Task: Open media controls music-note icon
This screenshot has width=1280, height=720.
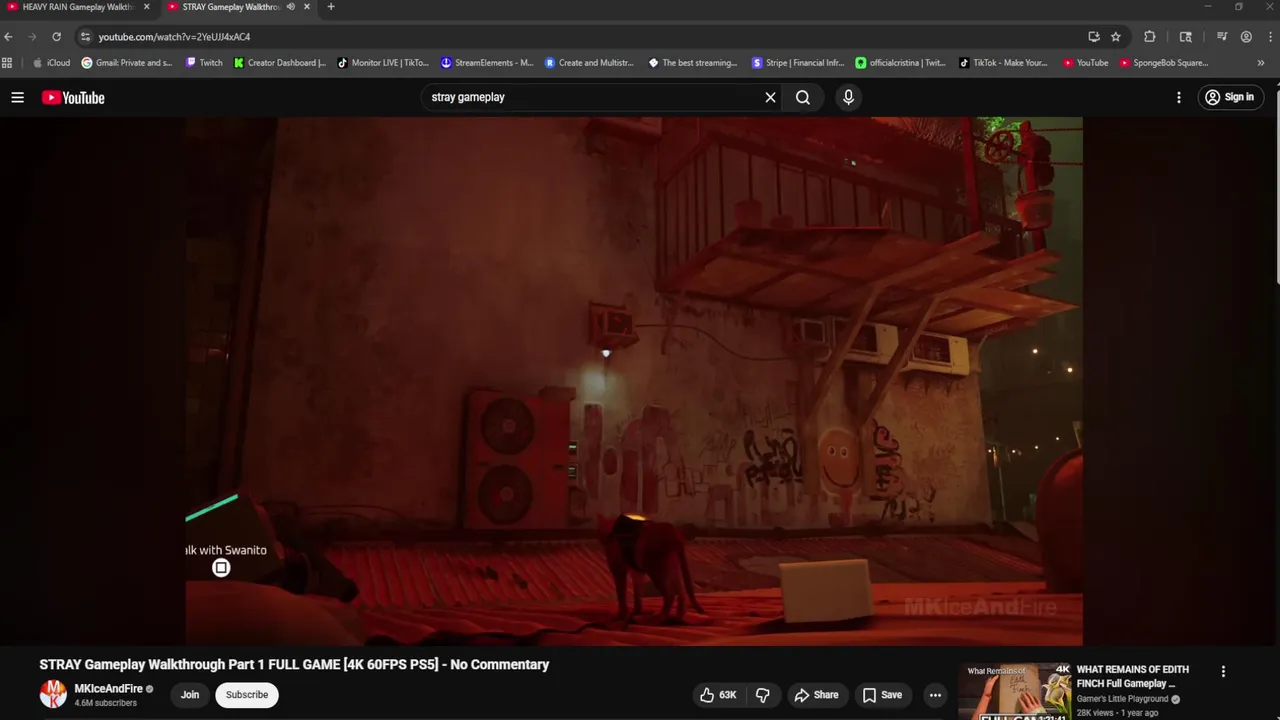Action: [x=1222, y=37]
